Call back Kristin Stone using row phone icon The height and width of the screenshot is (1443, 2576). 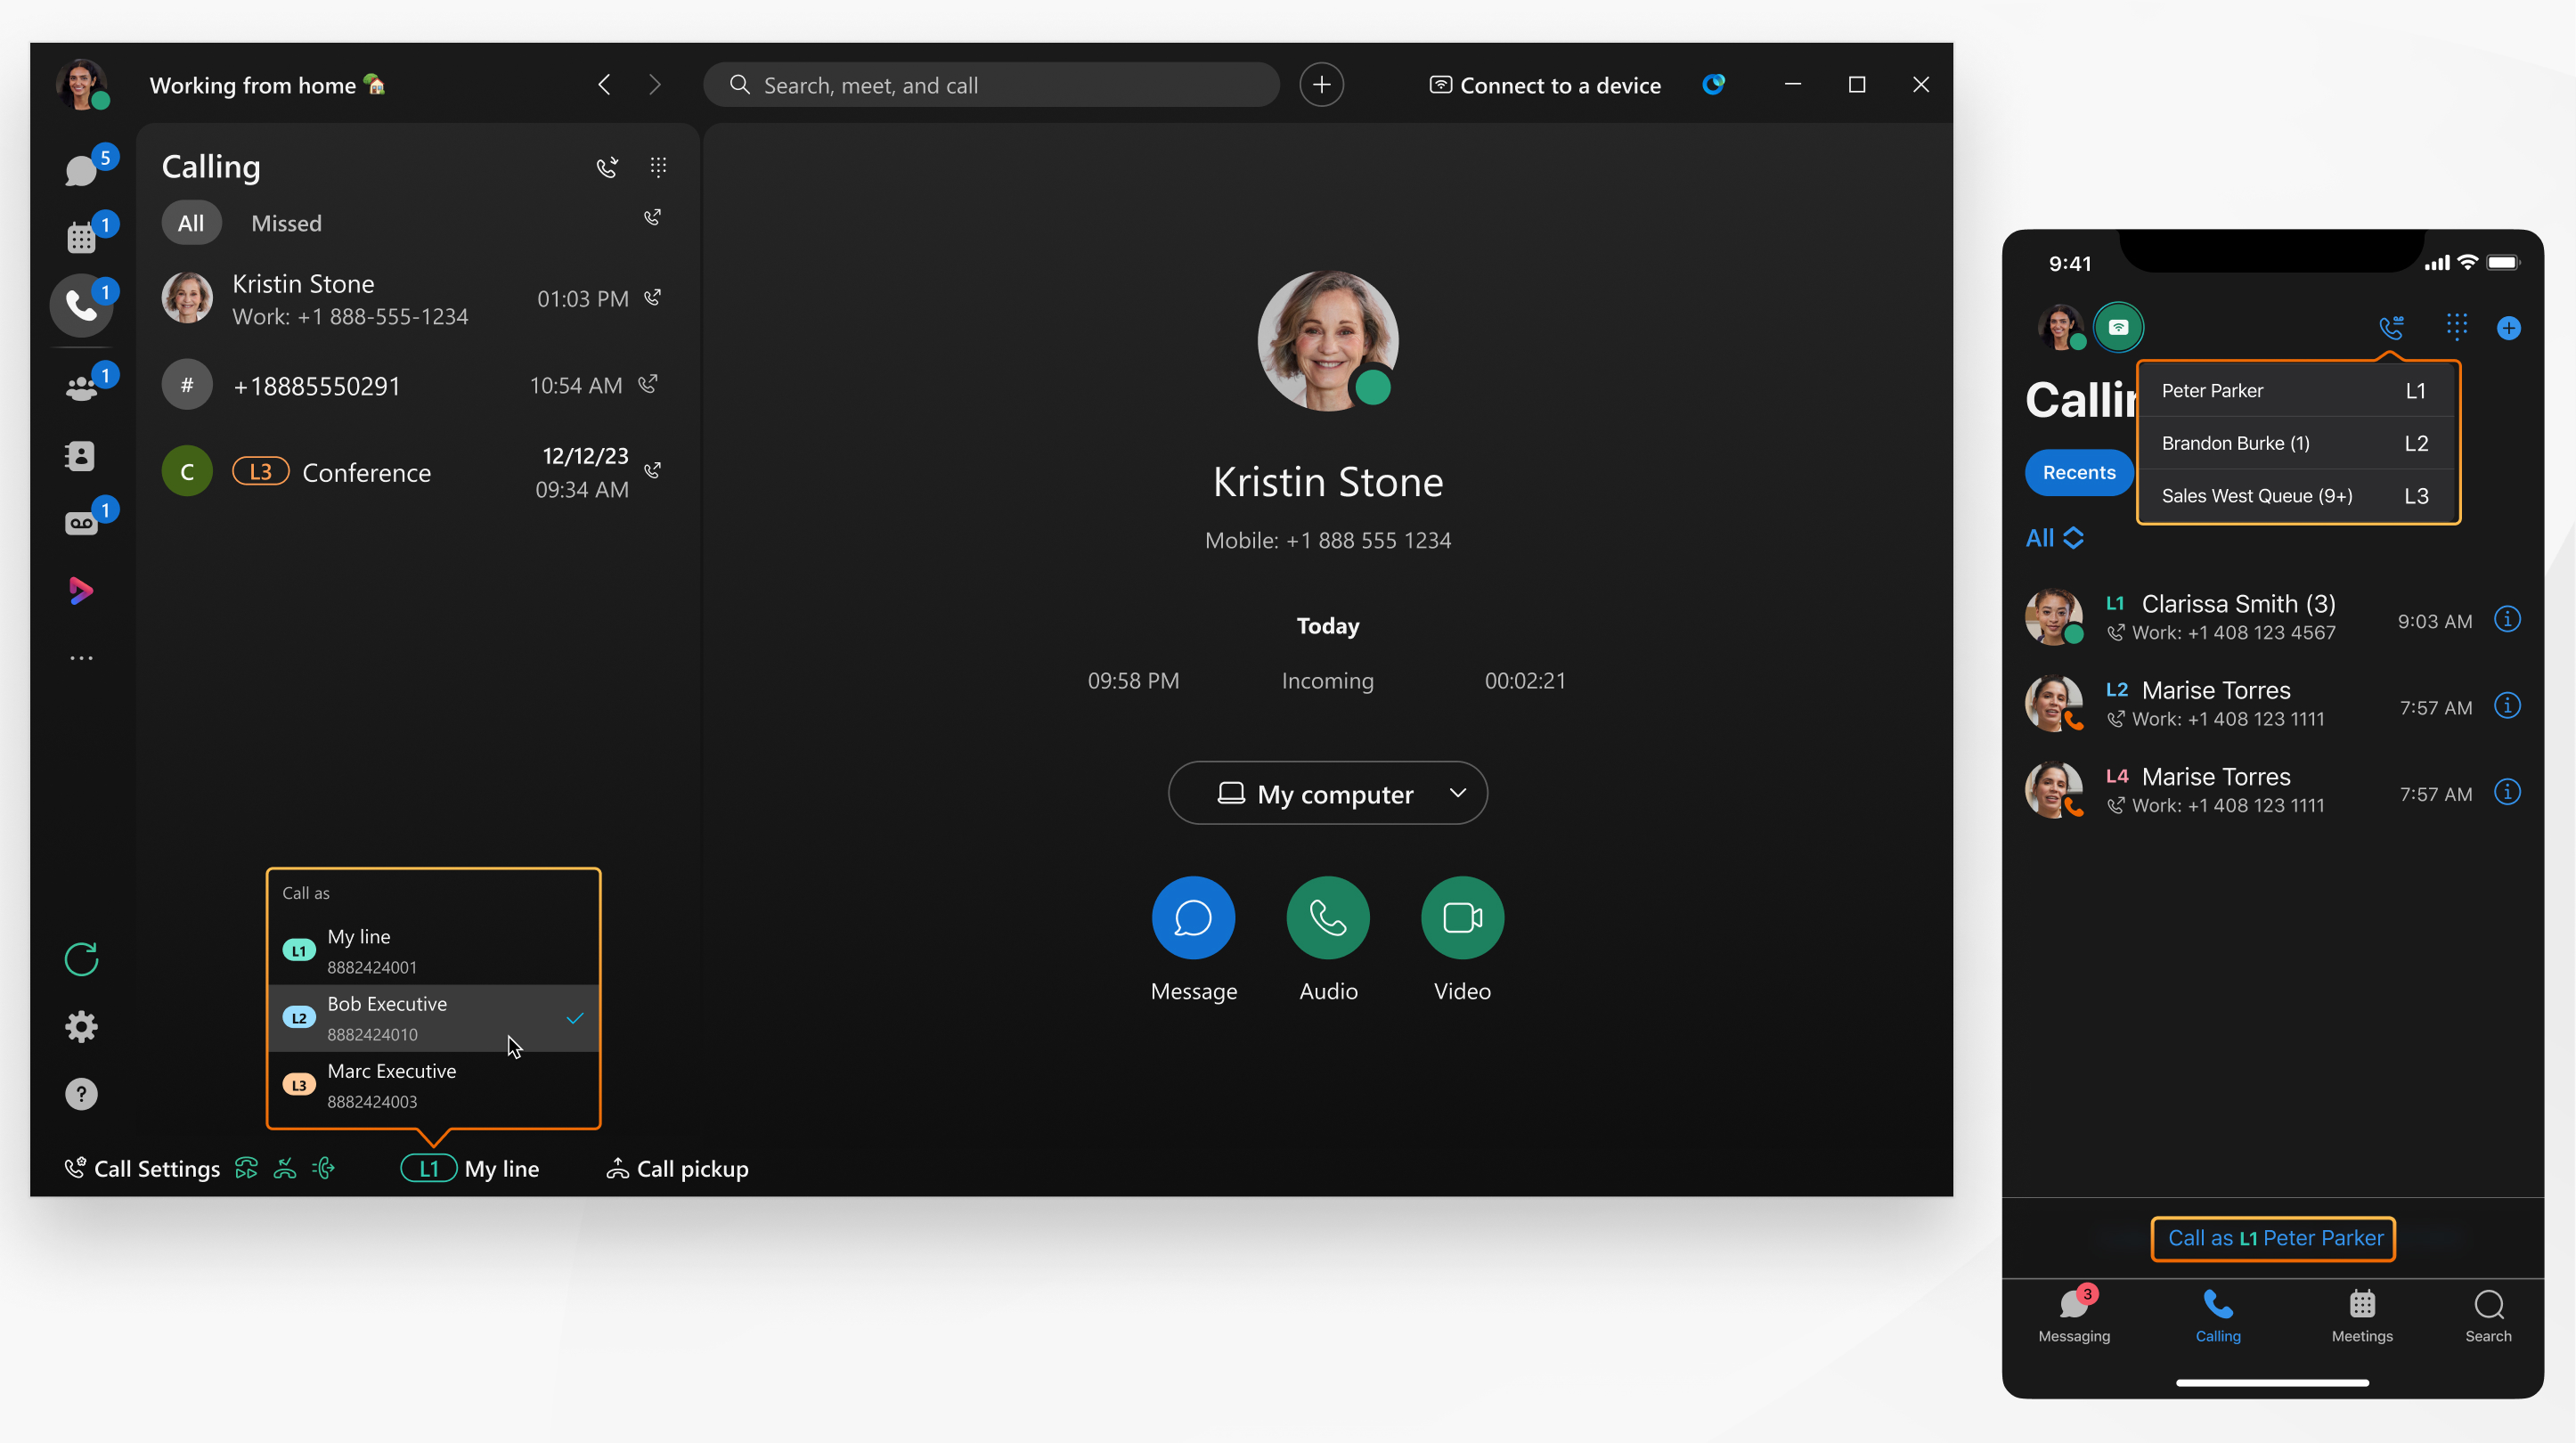(x=653, y=298)
